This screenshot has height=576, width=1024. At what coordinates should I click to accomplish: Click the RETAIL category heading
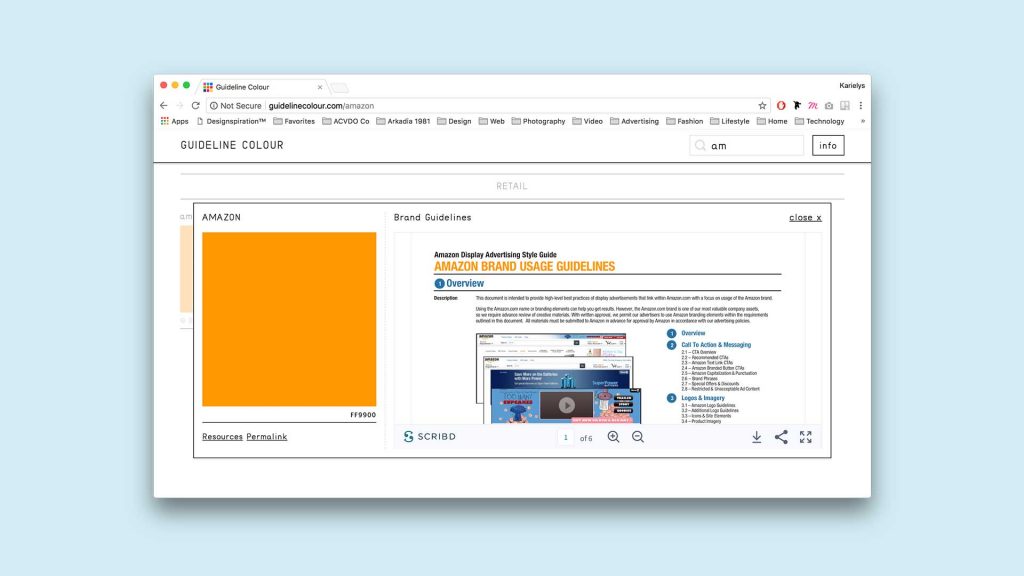(x=511, y=186)
